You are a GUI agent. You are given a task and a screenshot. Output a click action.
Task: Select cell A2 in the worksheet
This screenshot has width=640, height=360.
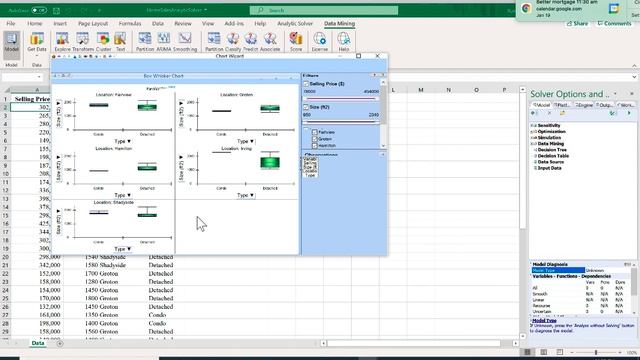point(31,107)
